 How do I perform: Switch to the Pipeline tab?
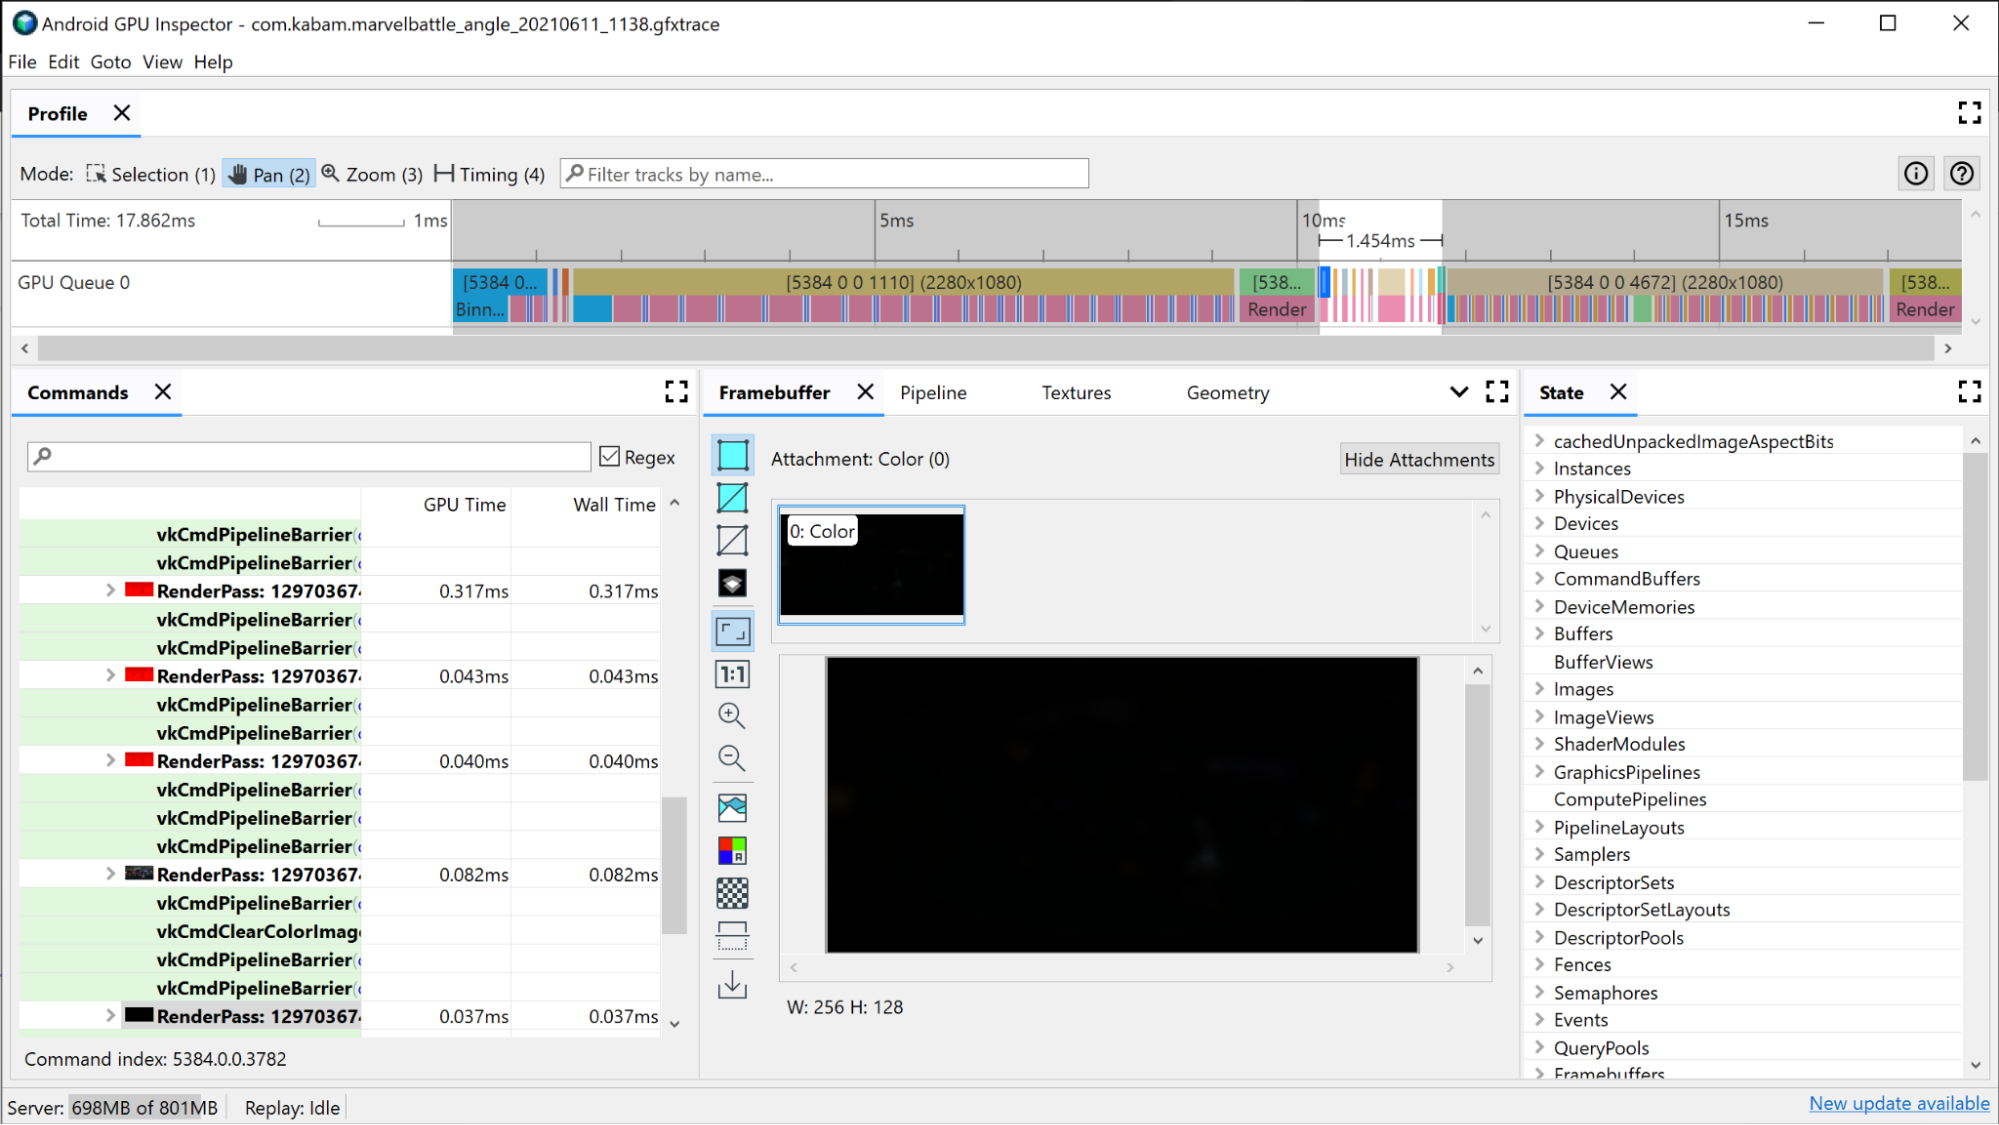pyautogui.click(x=932, y=393)
